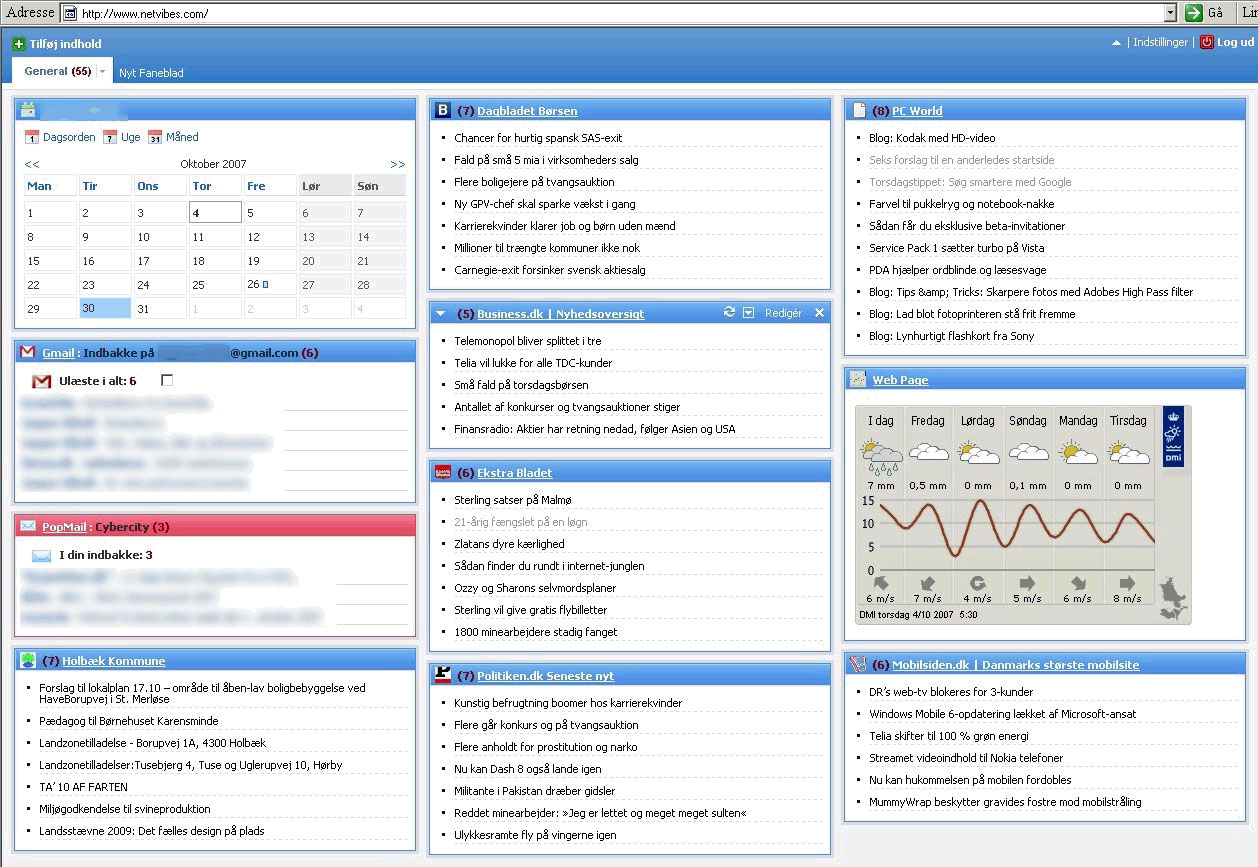The image size is (1258, 867).
Task: Open the Indstillinger link
Action: tap(1160, 42)
